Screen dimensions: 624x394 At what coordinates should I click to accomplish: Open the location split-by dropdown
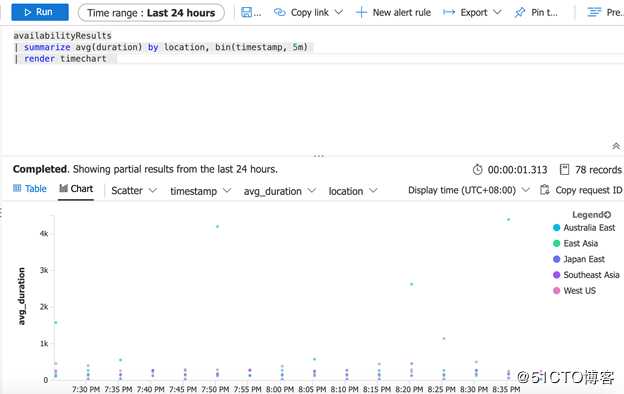point(352,191)
